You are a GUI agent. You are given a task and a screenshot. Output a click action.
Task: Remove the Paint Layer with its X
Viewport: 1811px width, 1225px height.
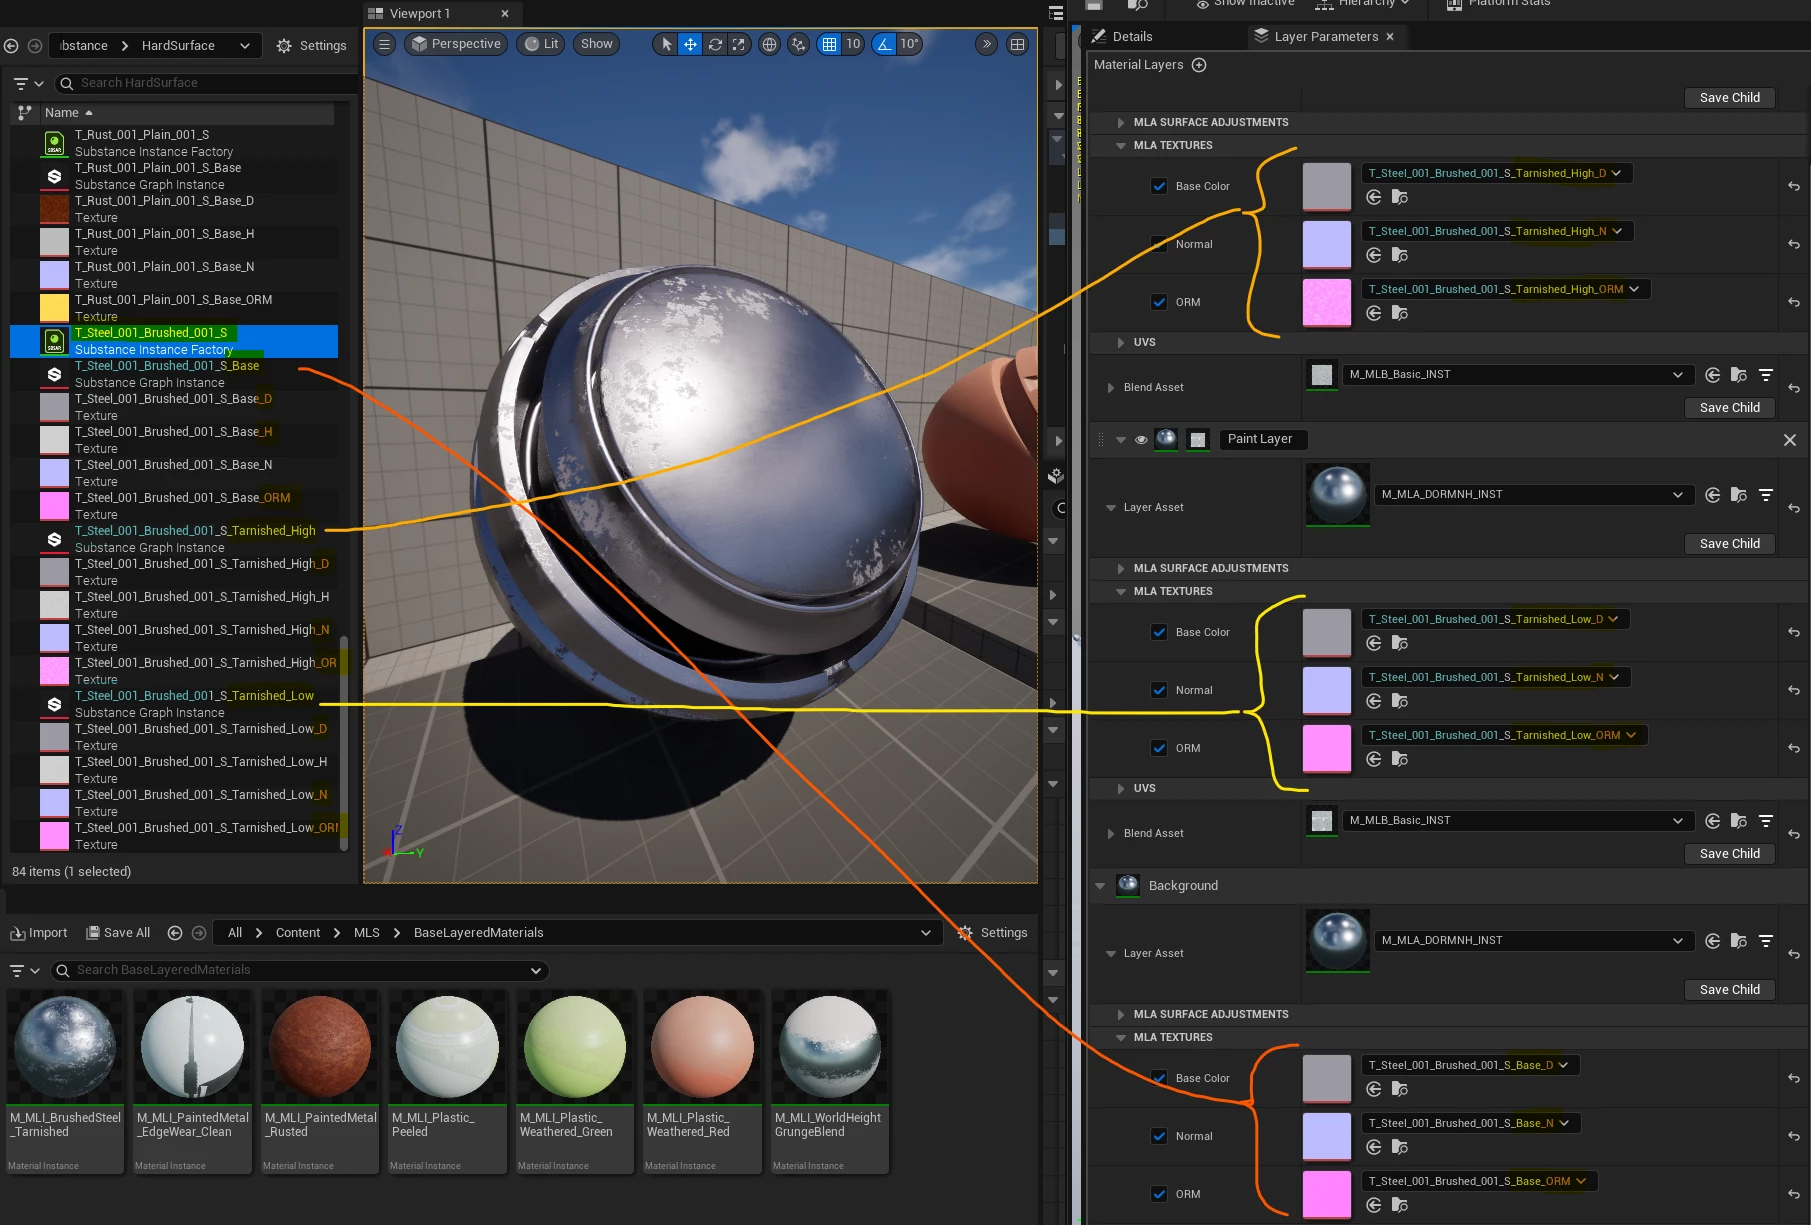1790,440
